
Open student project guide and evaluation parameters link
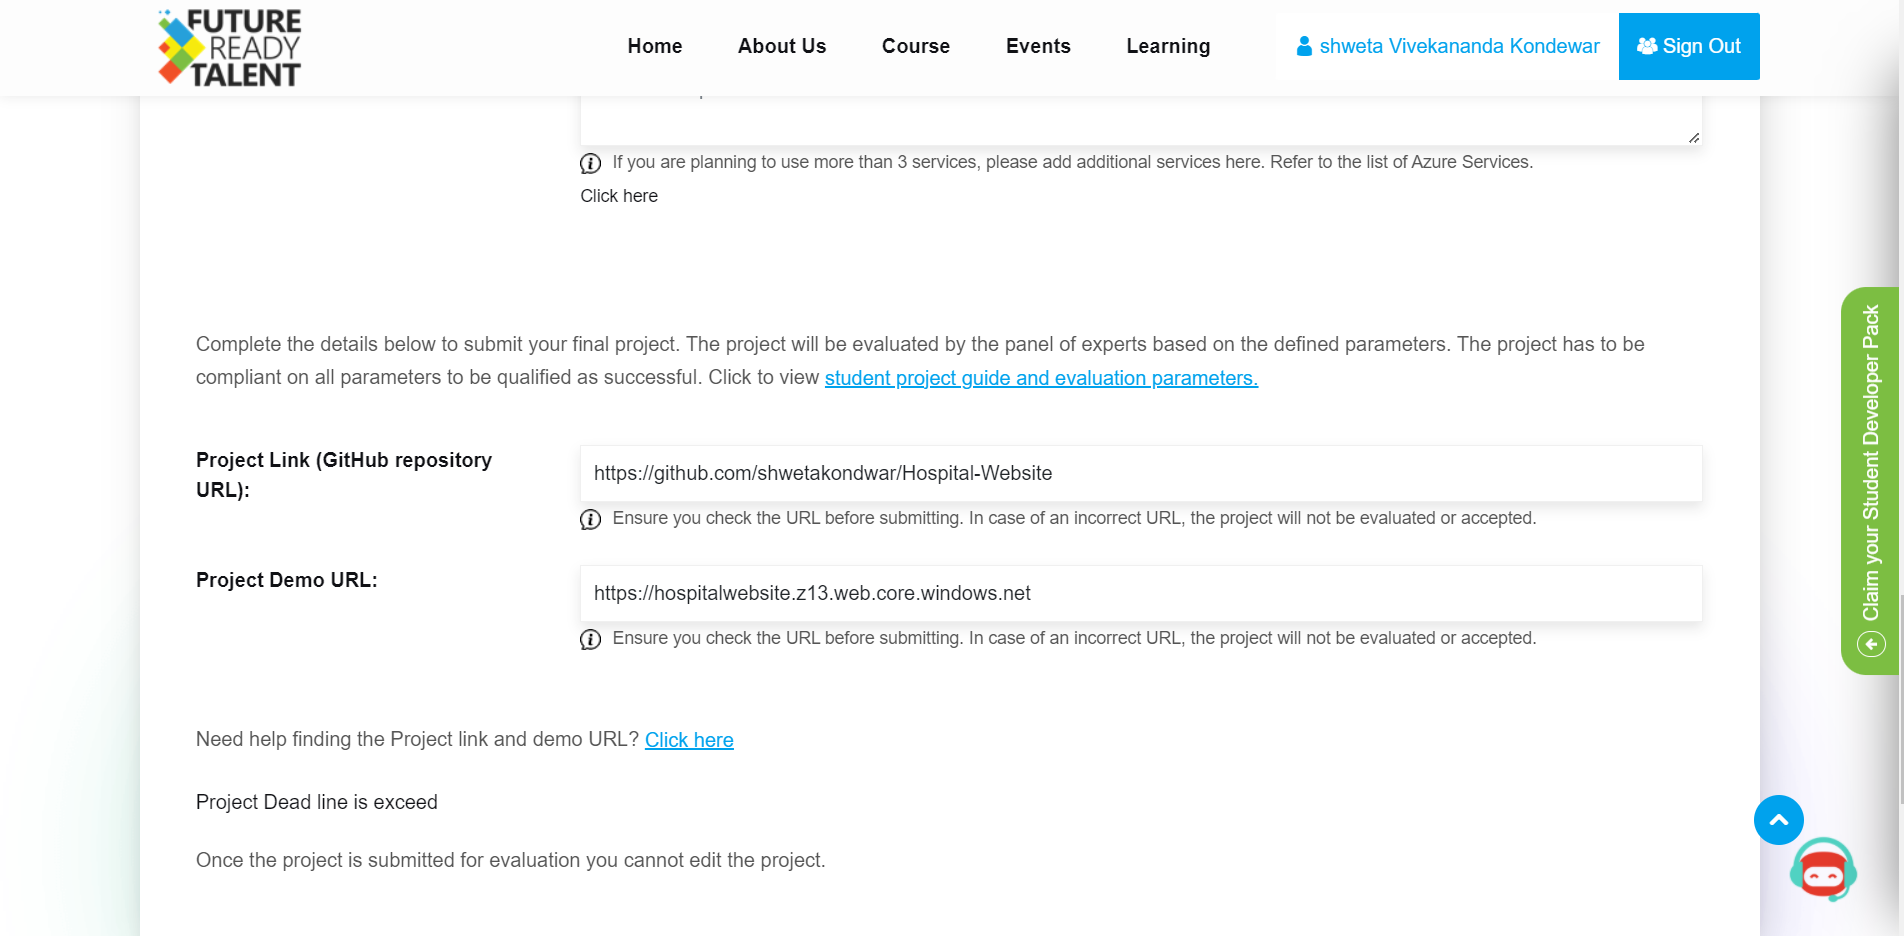pyautogui.click(x=1041, y=378)
